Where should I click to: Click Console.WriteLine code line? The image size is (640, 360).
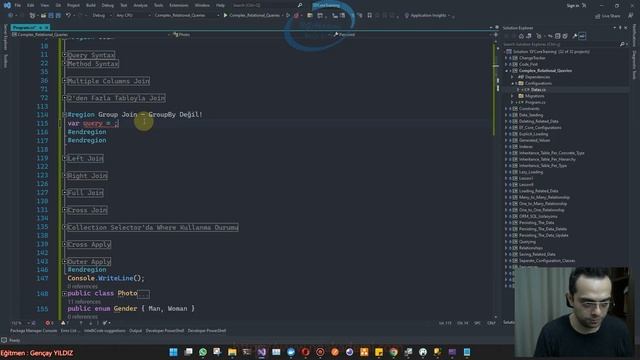(x=106, y=278)
